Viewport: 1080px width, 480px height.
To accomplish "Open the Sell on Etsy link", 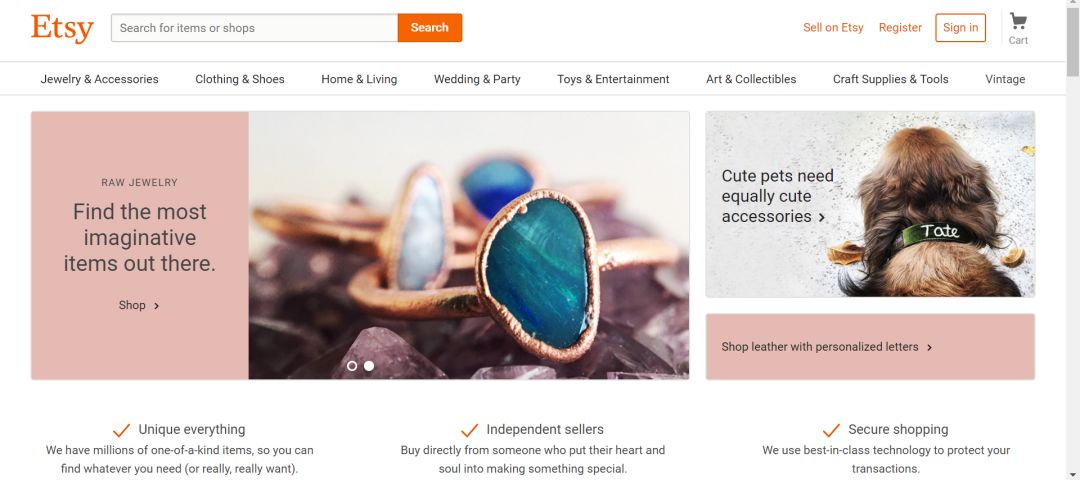I will 833,28.
